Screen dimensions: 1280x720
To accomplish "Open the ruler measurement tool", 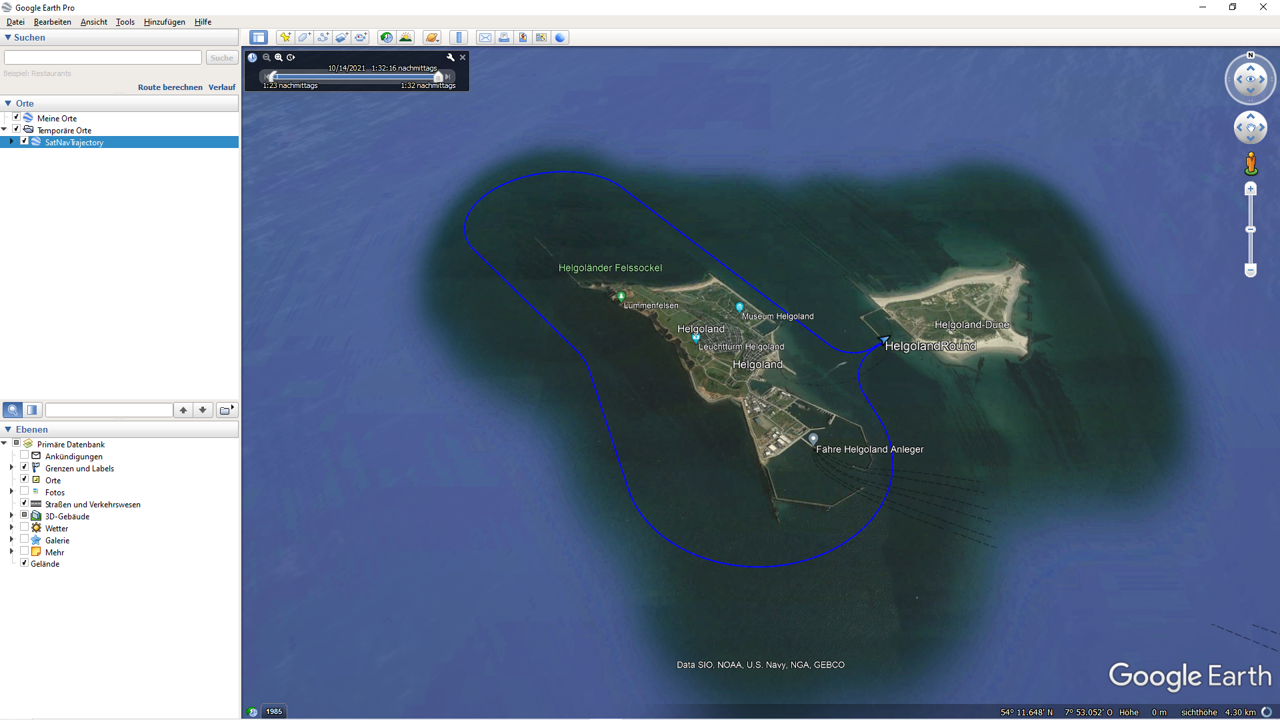I will [x=459, y=38].
